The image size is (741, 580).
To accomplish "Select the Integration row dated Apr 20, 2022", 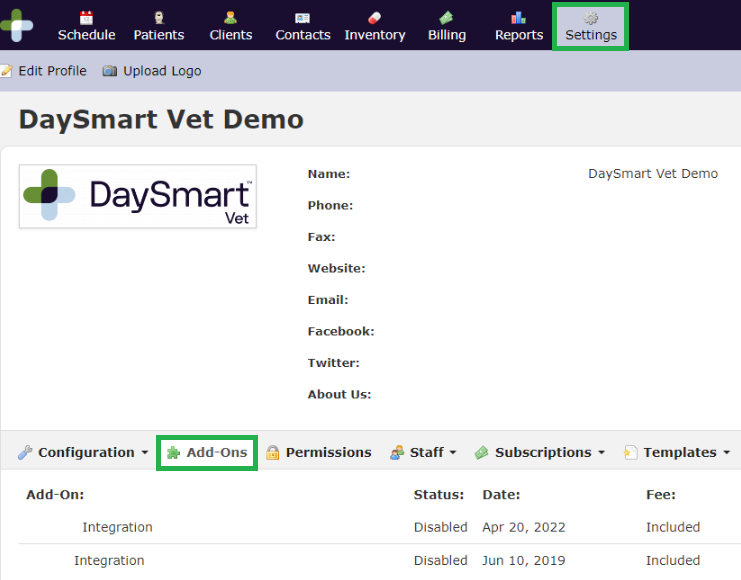I will pos(118,527).
